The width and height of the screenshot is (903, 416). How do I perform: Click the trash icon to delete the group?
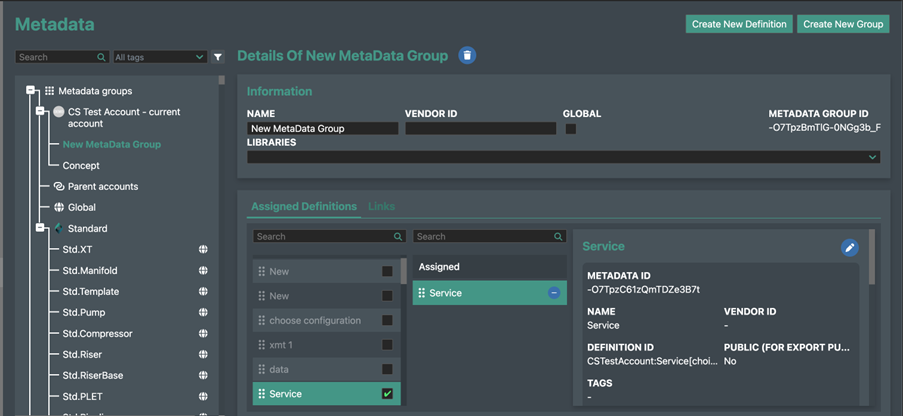(468, 56)
